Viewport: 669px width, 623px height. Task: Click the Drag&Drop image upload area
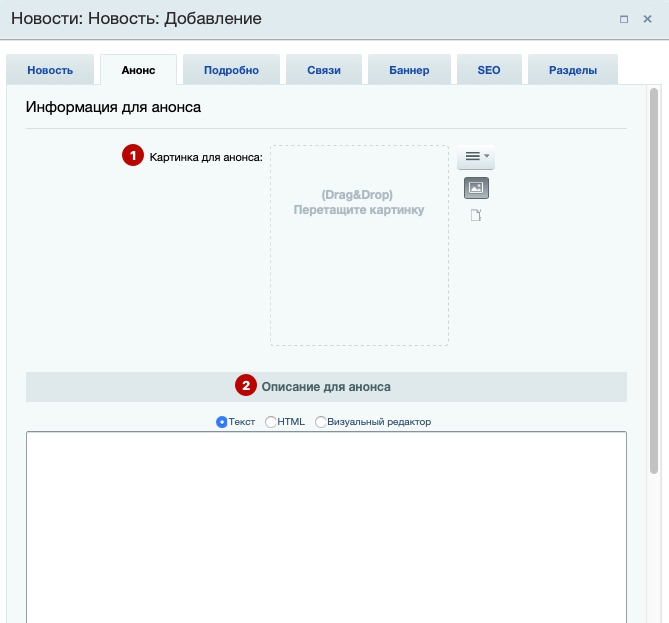pos(359,245)
